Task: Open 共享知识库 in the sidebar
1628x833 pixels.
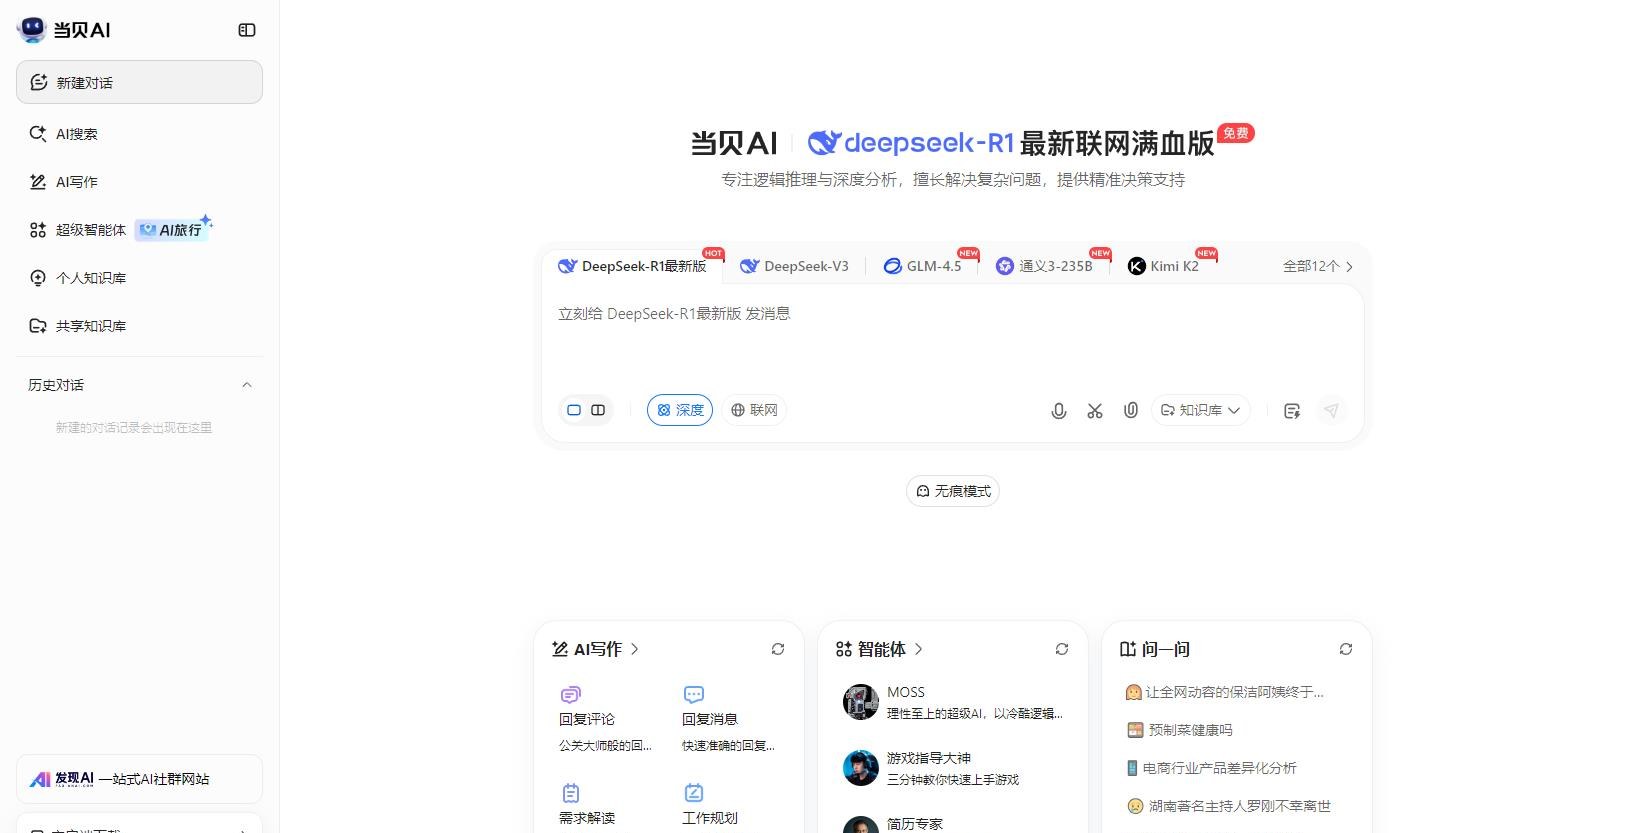Action: (139, 326)
